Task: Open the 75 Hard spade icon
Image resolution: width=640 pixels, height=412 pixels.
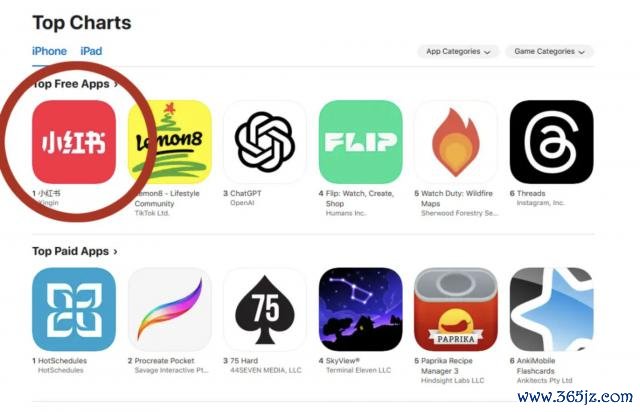Action: coord(265,310)
